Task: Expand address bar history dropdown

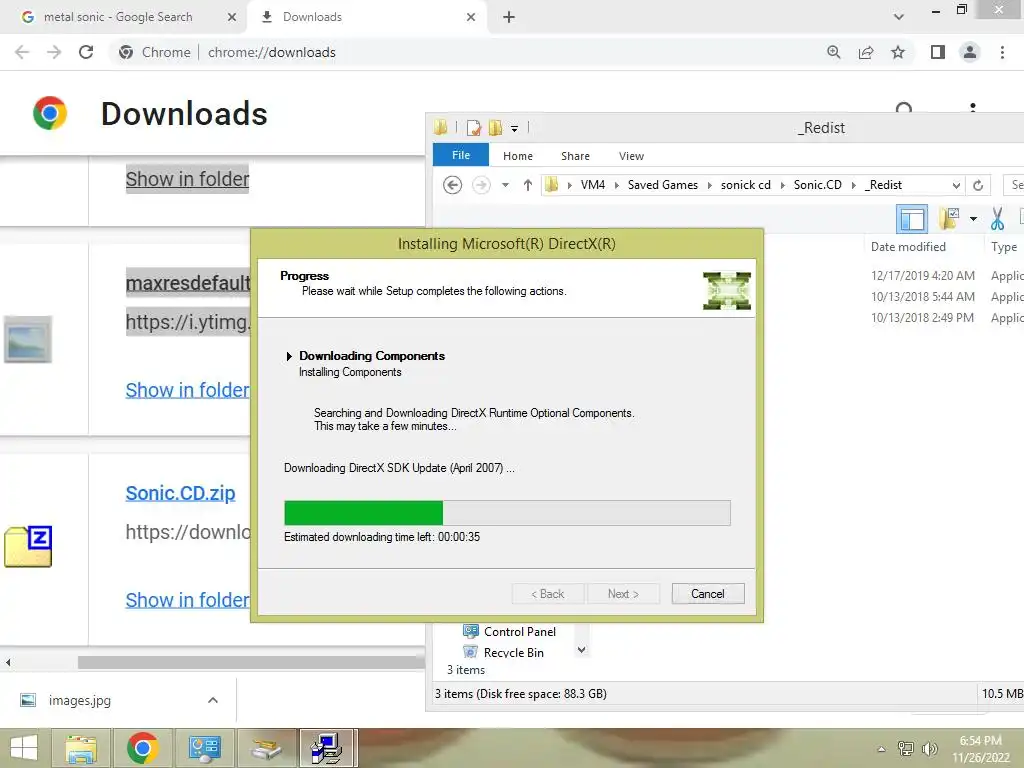Action: (x=956, y=185)
